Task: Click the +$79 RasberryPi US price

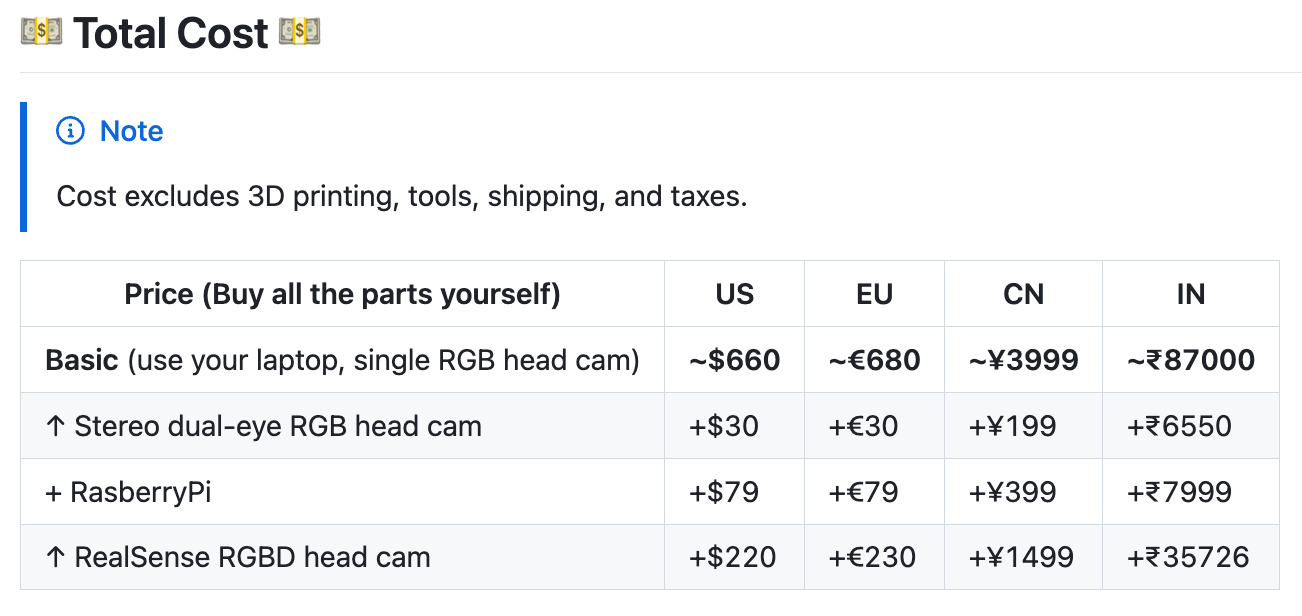Action: tap(723, 492)
